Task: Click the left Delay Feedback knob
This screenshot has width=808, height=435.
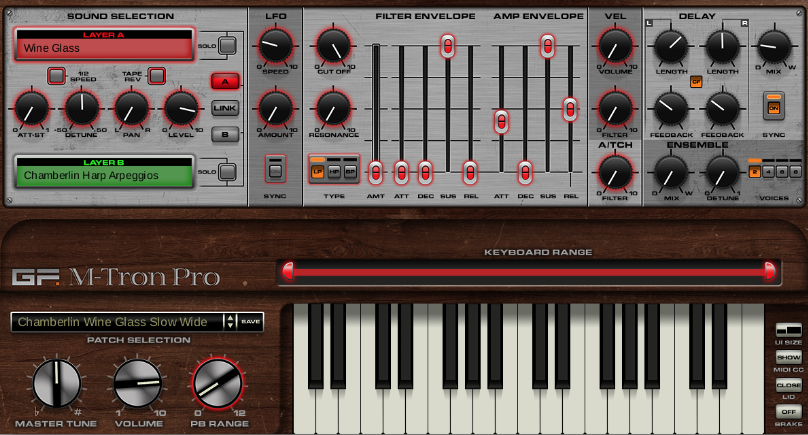Action: click(671, 109)
